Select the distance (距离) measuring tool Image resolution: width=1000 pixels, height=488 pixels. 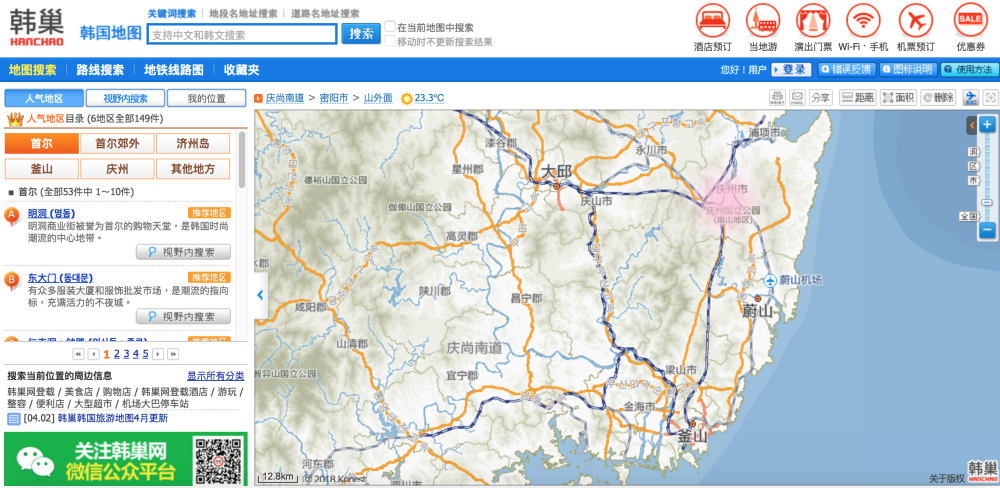tap(857, 98)
